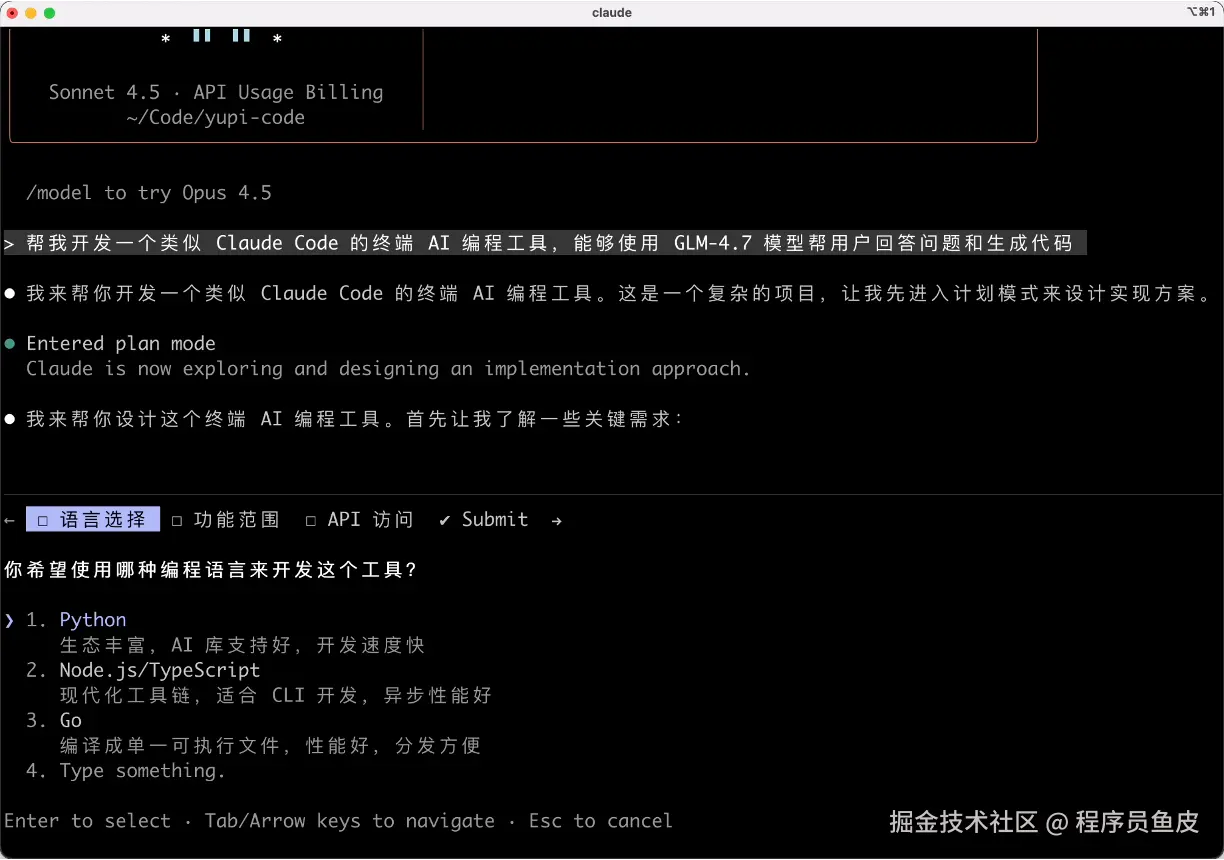Click the window title 'claude'
This screenshot has width=1224, height=860.
(x=612, y=13)
